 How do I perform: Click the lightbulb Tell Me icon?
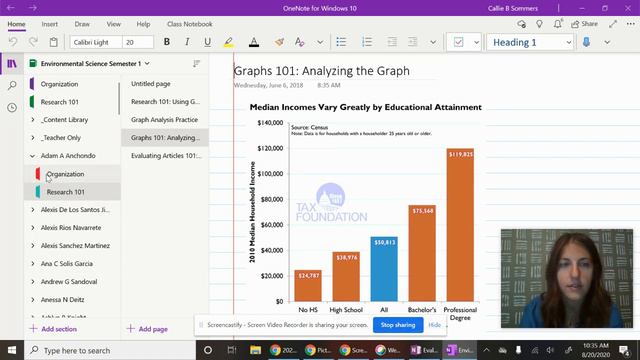(x=539, y=24)
